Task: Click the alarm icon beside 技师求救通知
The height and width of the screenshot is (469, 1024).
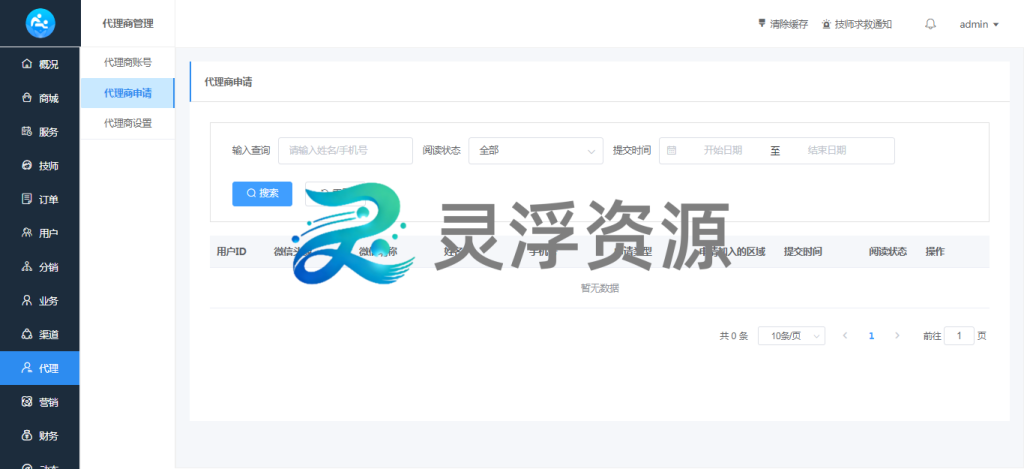Action: tap(827, 24)
